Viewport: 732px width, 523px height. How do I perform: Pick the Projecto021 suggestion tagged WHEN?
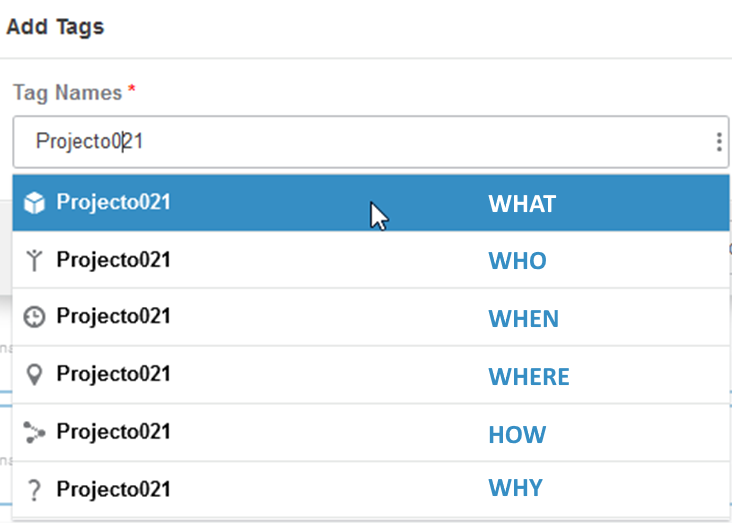pyautogui.click(x=113, y=317)
